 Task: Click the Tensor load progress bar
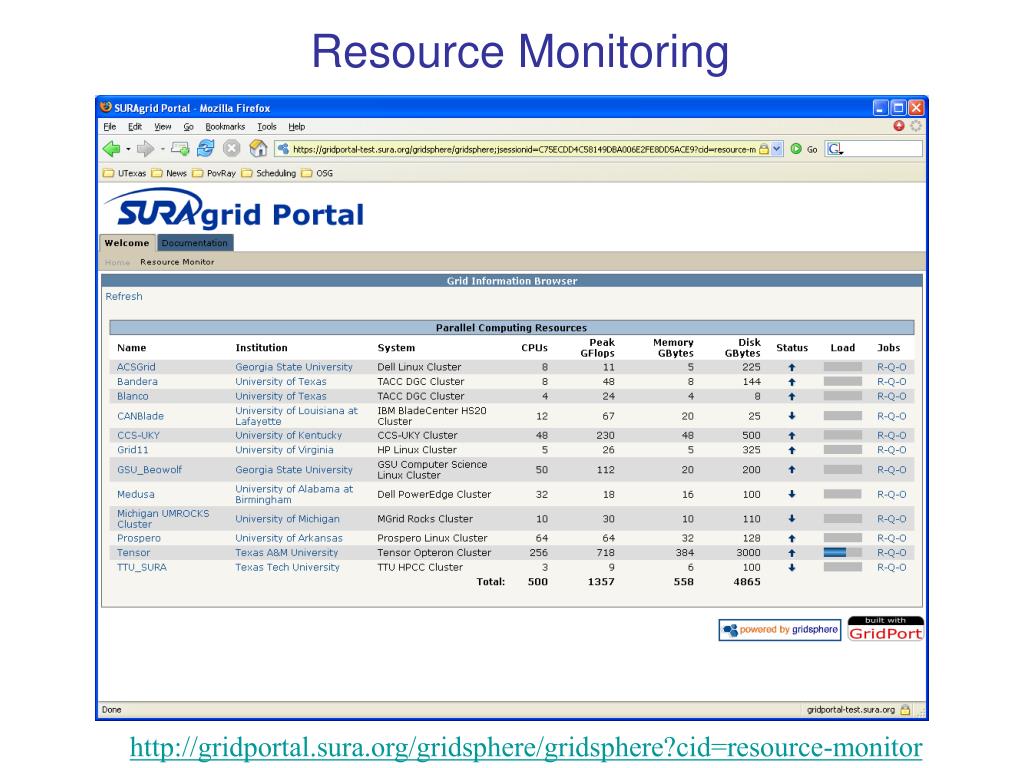(842, 552)
